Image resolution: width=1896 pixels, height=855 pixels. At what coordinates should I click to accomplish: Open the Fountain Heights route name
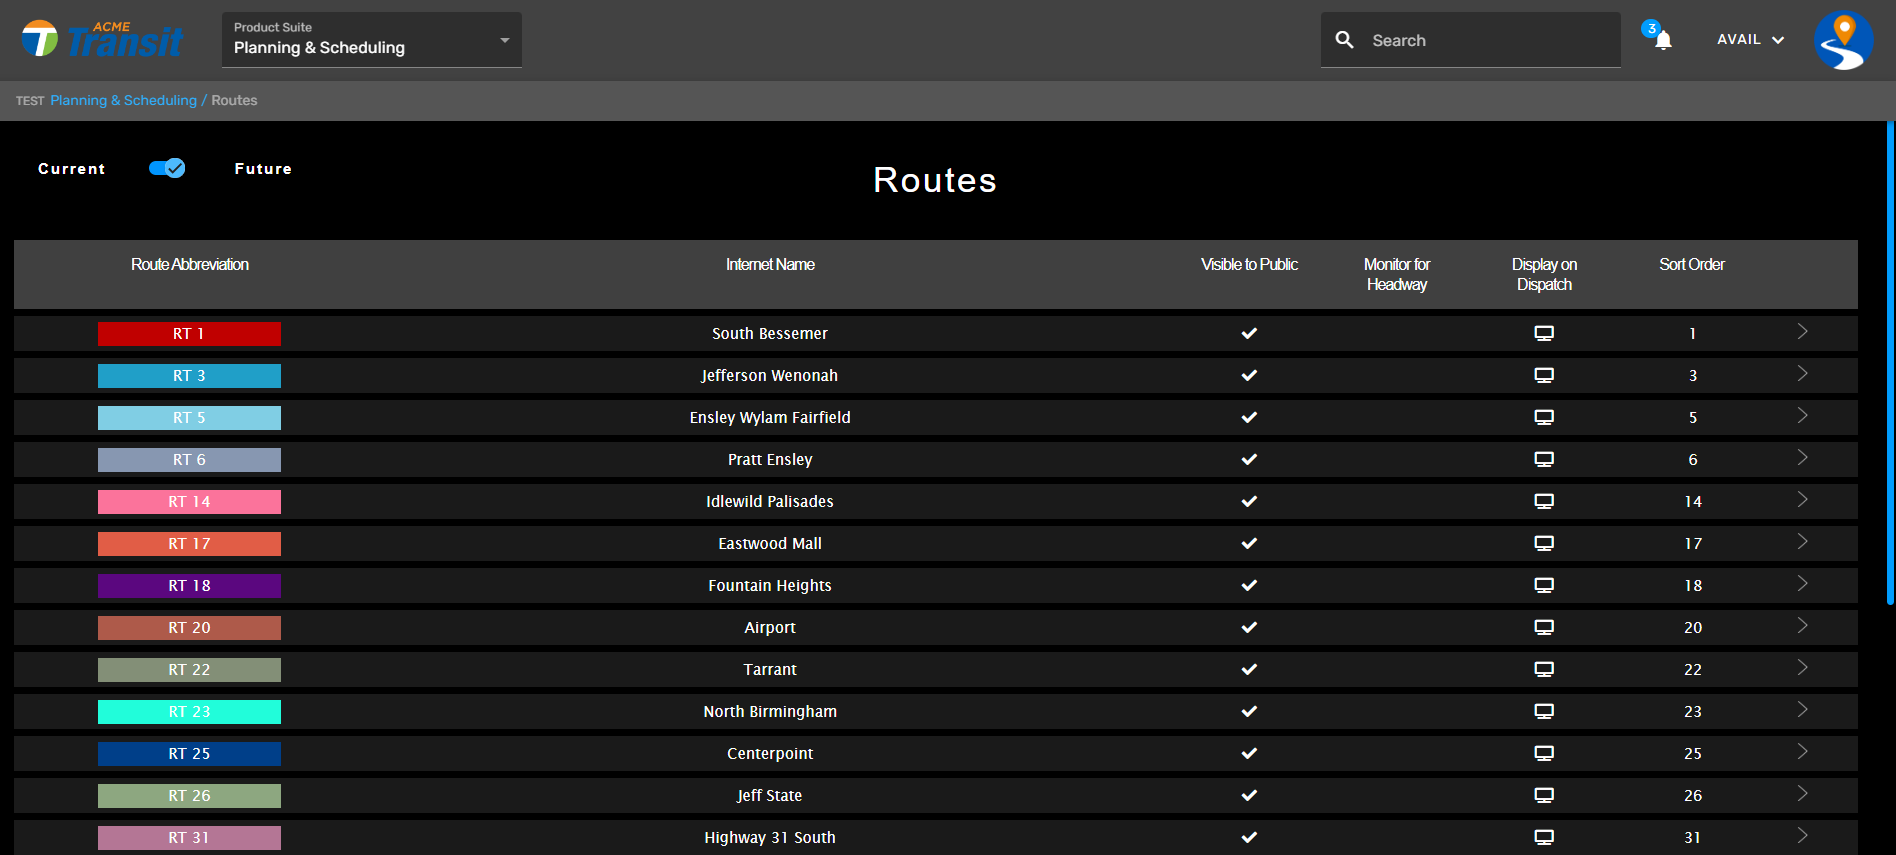(769, 586)
